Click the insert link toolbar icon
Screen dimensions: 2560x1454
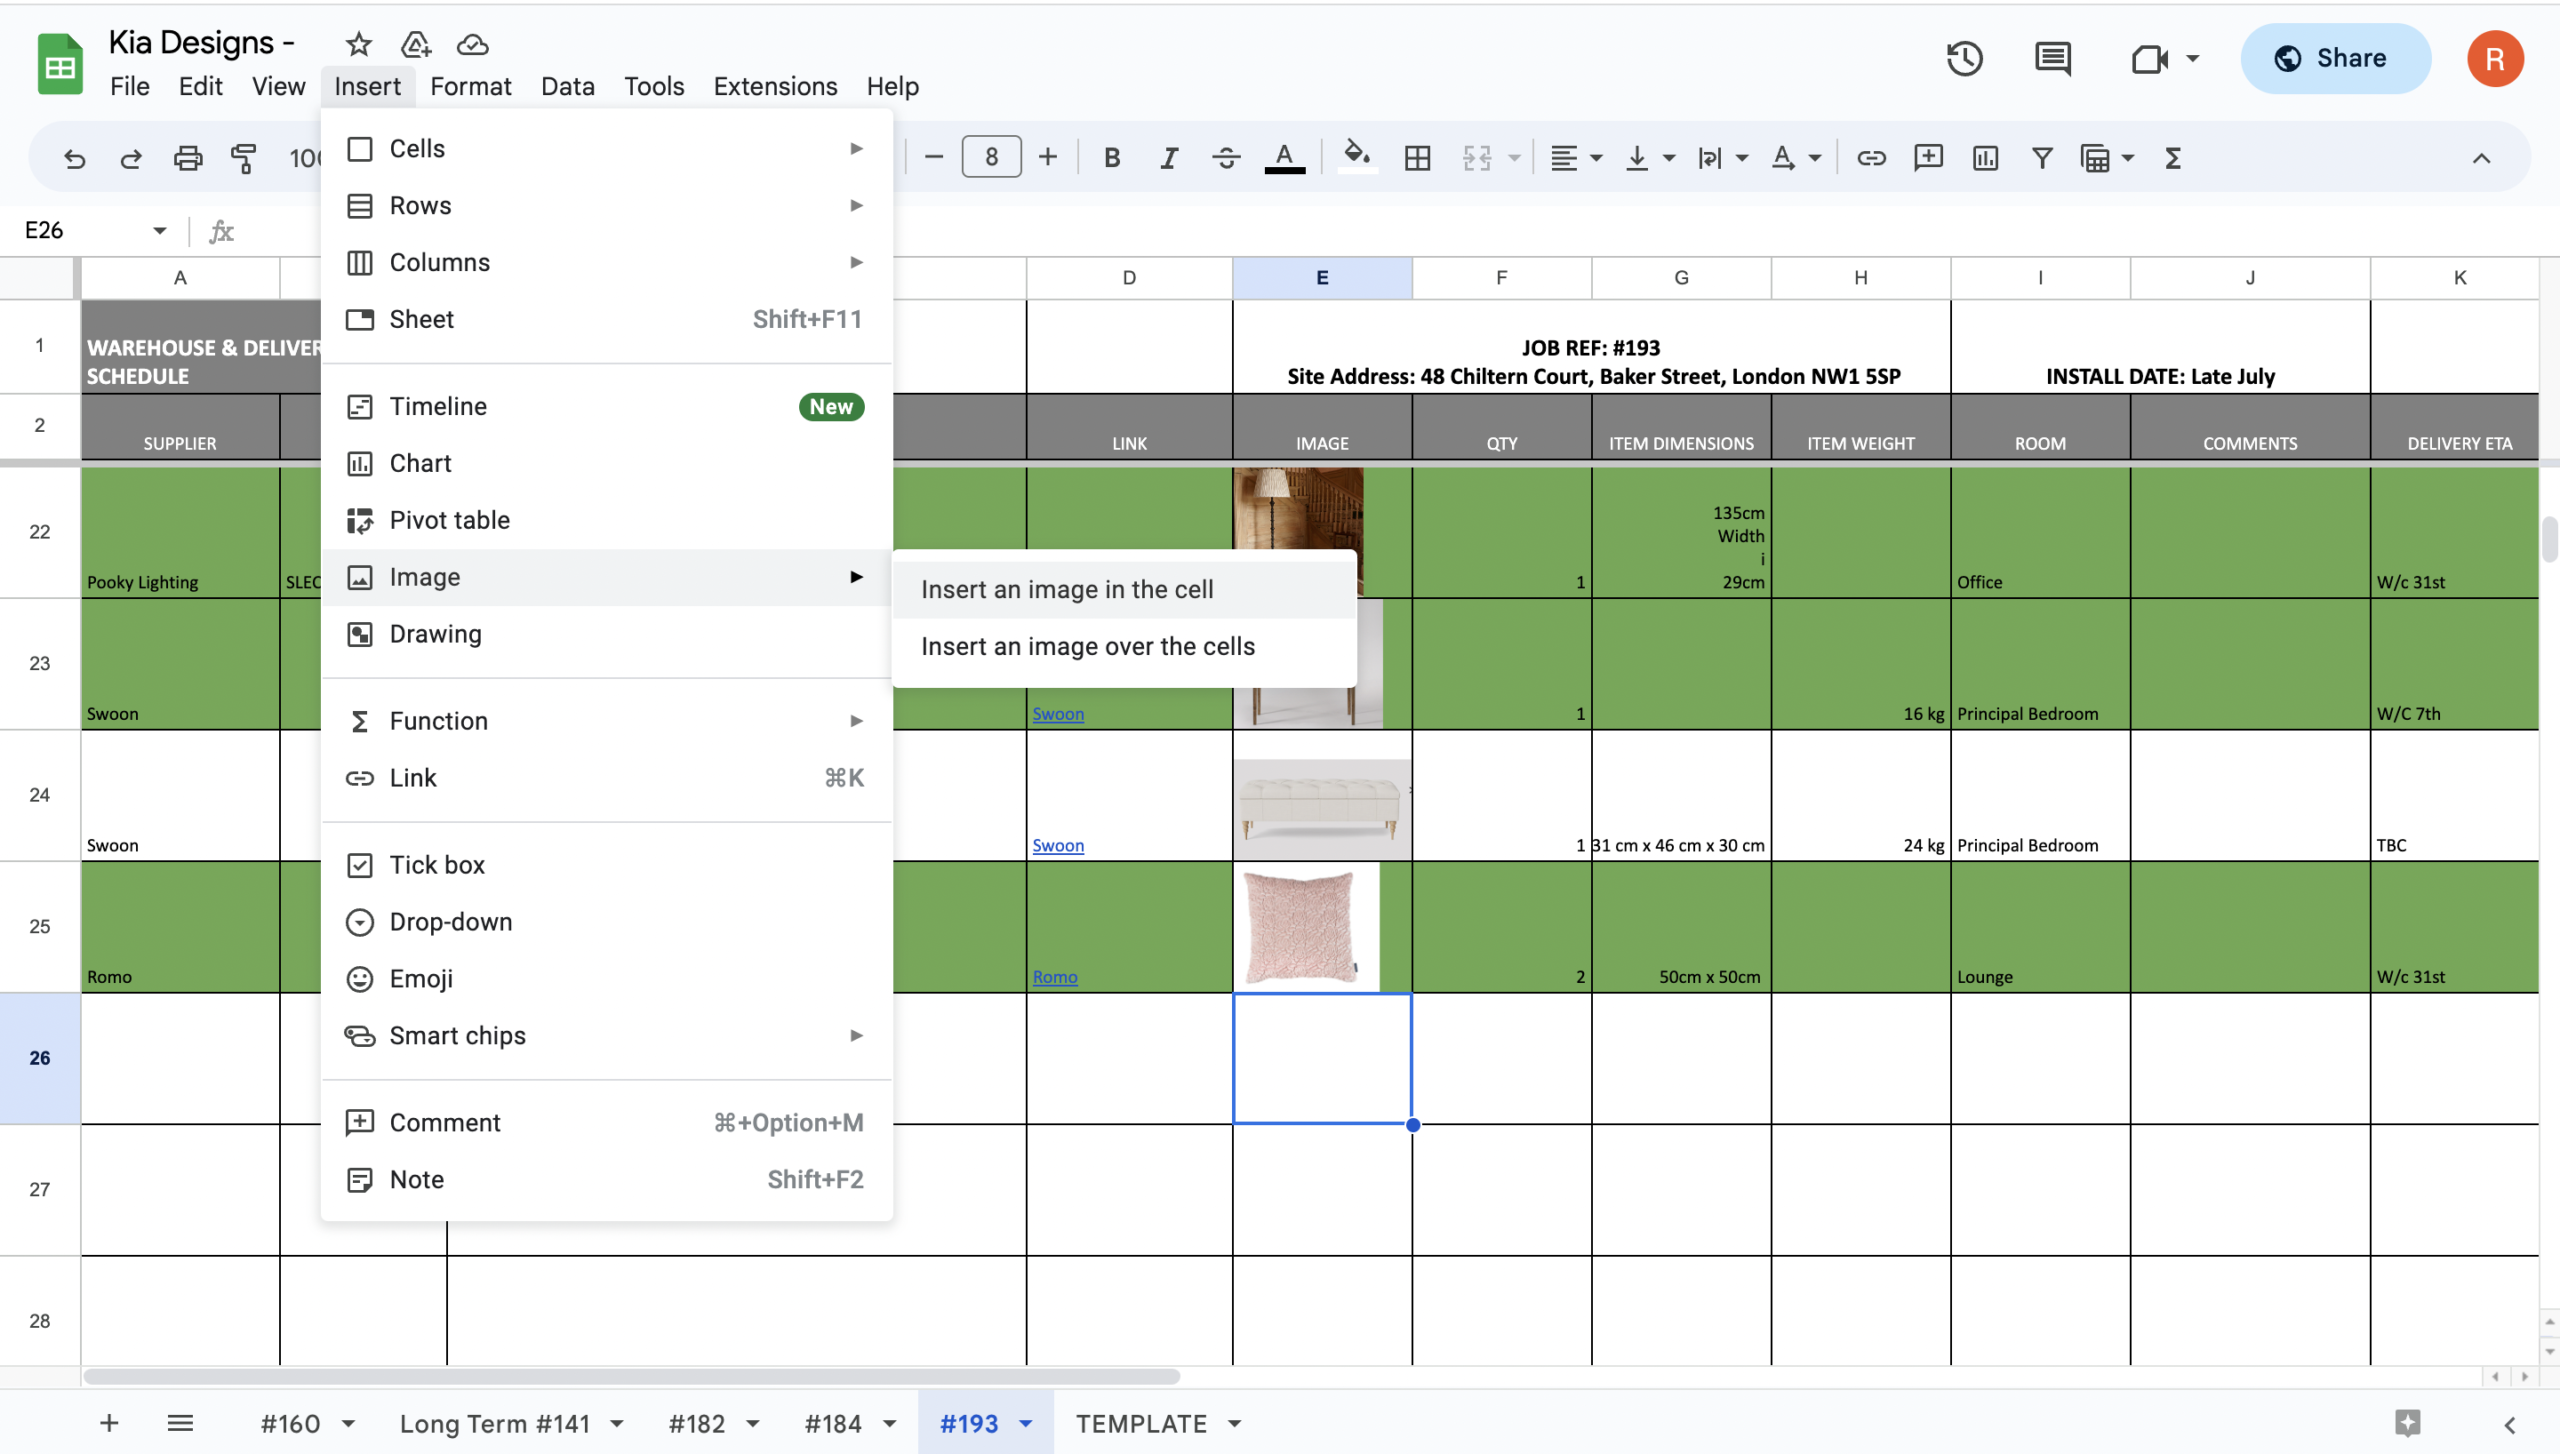(1871, 158)
